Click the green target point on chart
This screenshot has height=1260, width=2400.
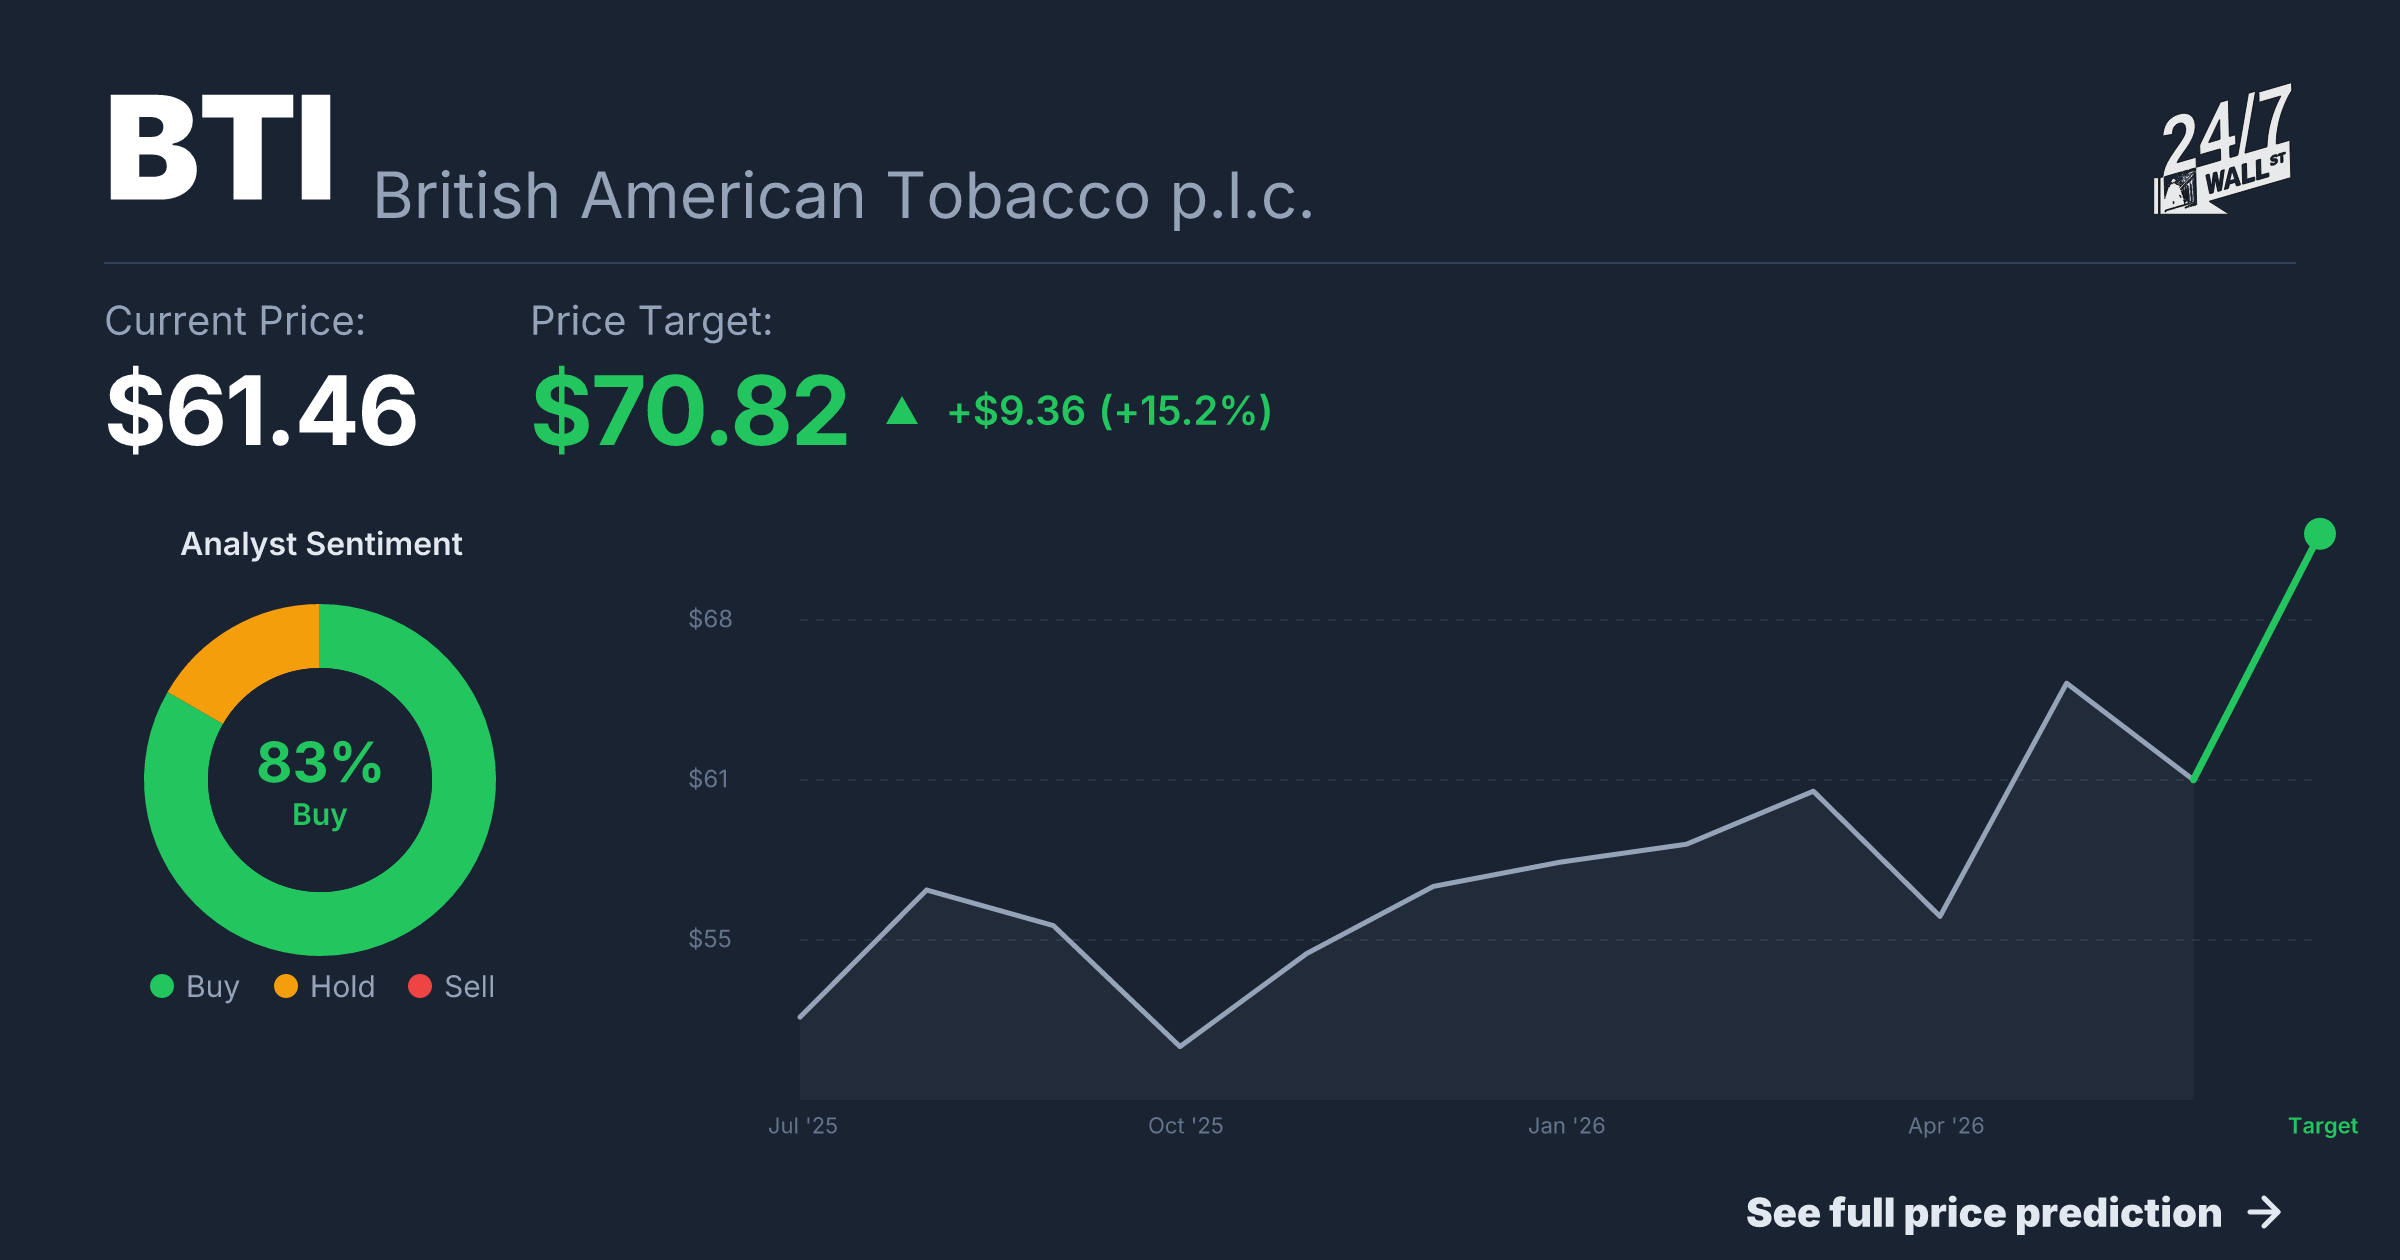[2320, 534]
